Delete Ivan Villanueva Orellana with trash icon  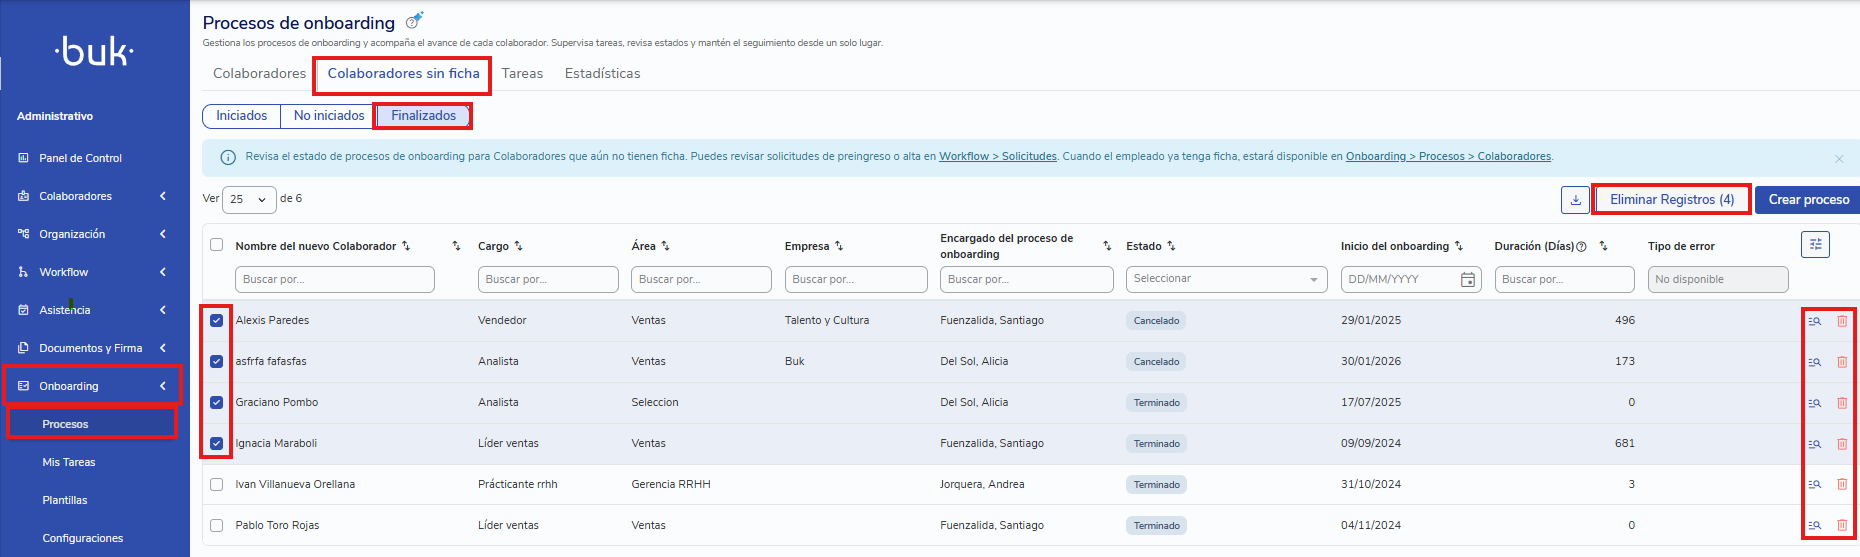coord(1842,485)
